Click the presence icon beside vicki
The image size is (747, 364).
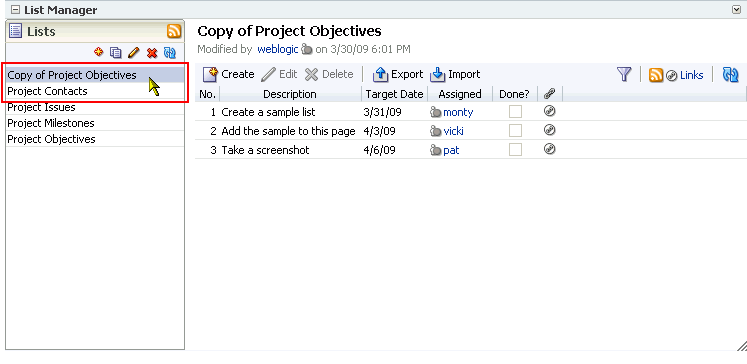click(x=435, y=131)
